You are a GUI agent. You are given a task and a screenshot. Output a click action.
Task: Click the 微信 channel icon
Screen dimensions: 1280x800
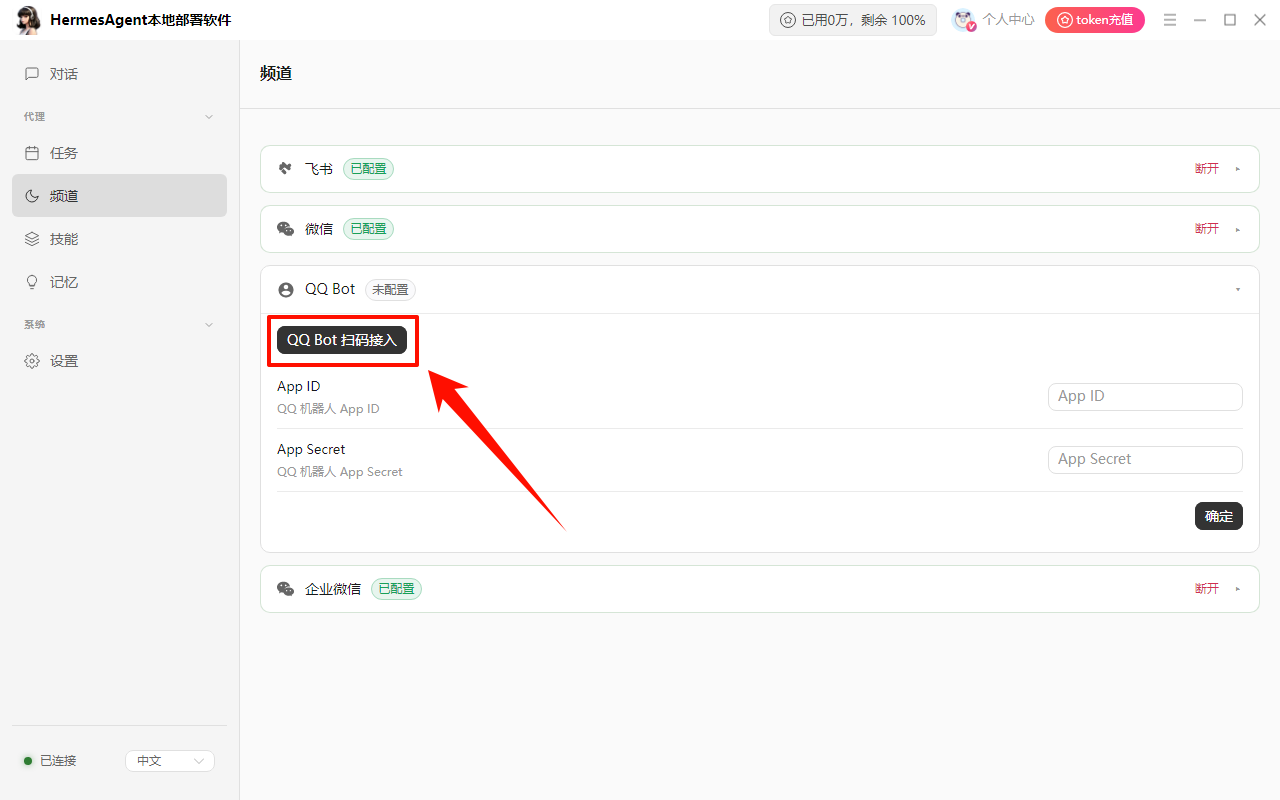(x=286, y=229)
